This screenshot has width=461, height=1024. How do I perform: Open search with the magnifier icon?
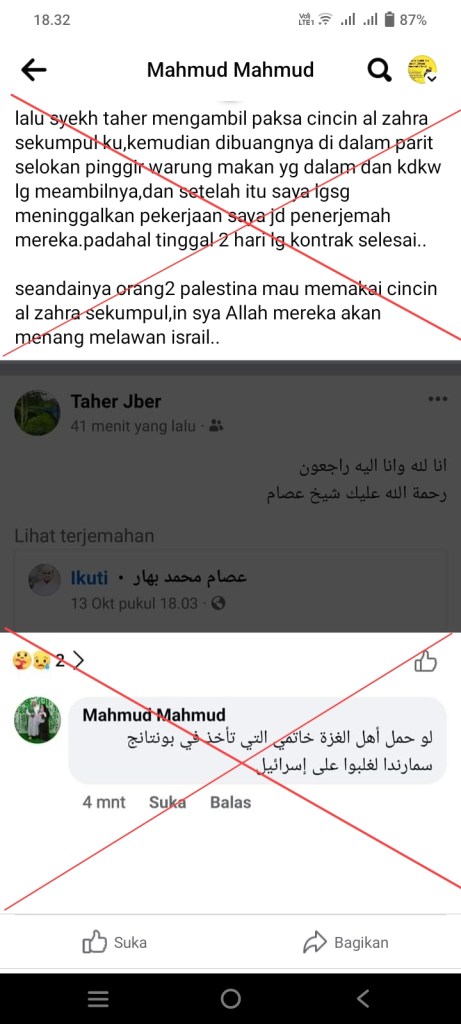379,69
